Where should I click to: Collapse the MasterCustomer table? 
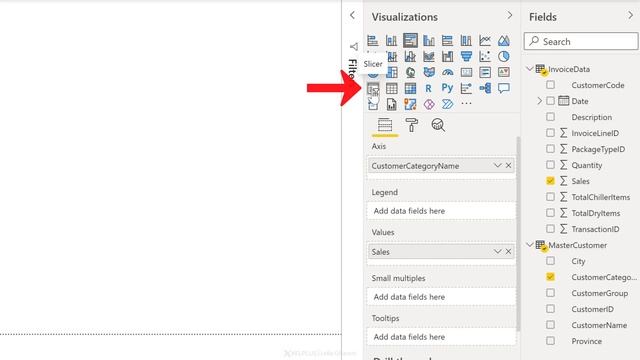point(529,244)
